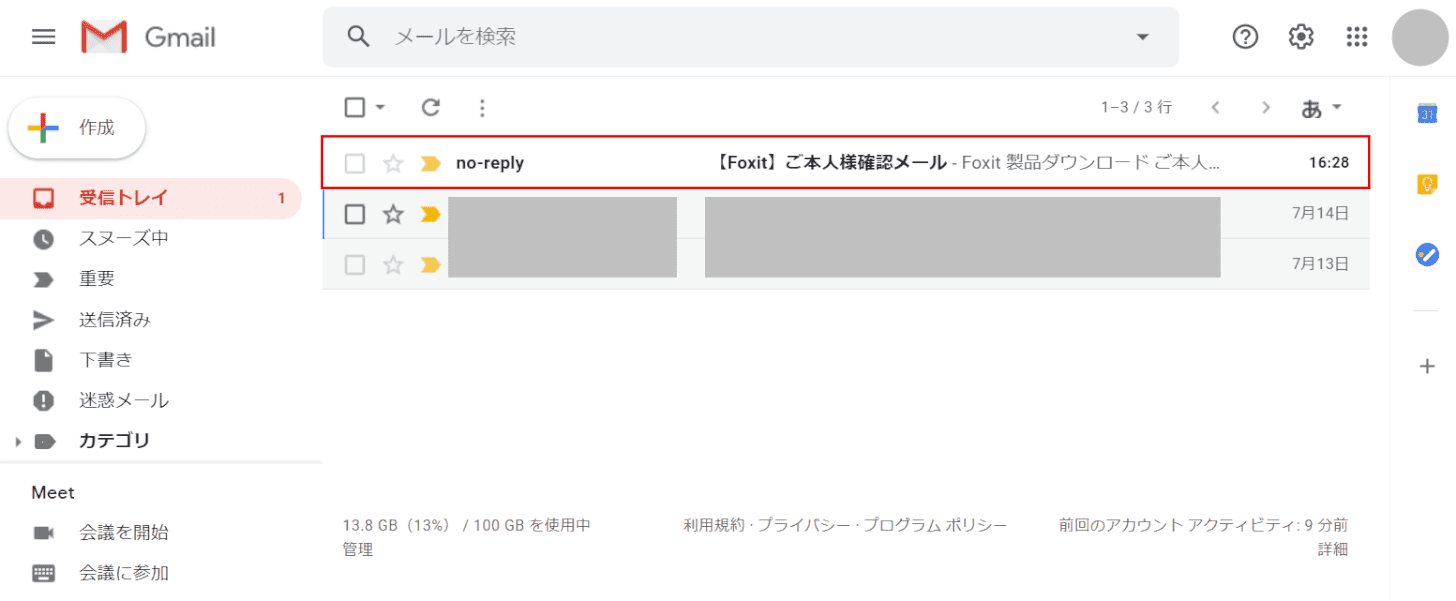Toggle importance marker on 7月13日 email
This screenshot has width=1456, height=601.
[x=431, y=265]
